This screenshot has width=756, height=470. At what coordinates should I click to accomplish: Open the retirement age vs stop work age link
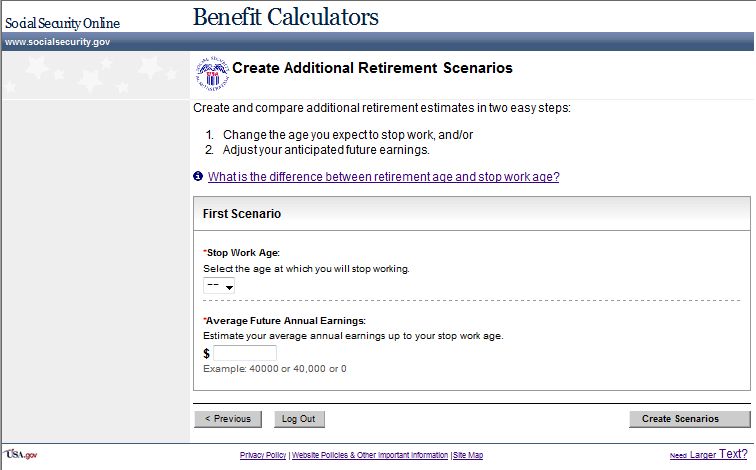click(383, 177)
